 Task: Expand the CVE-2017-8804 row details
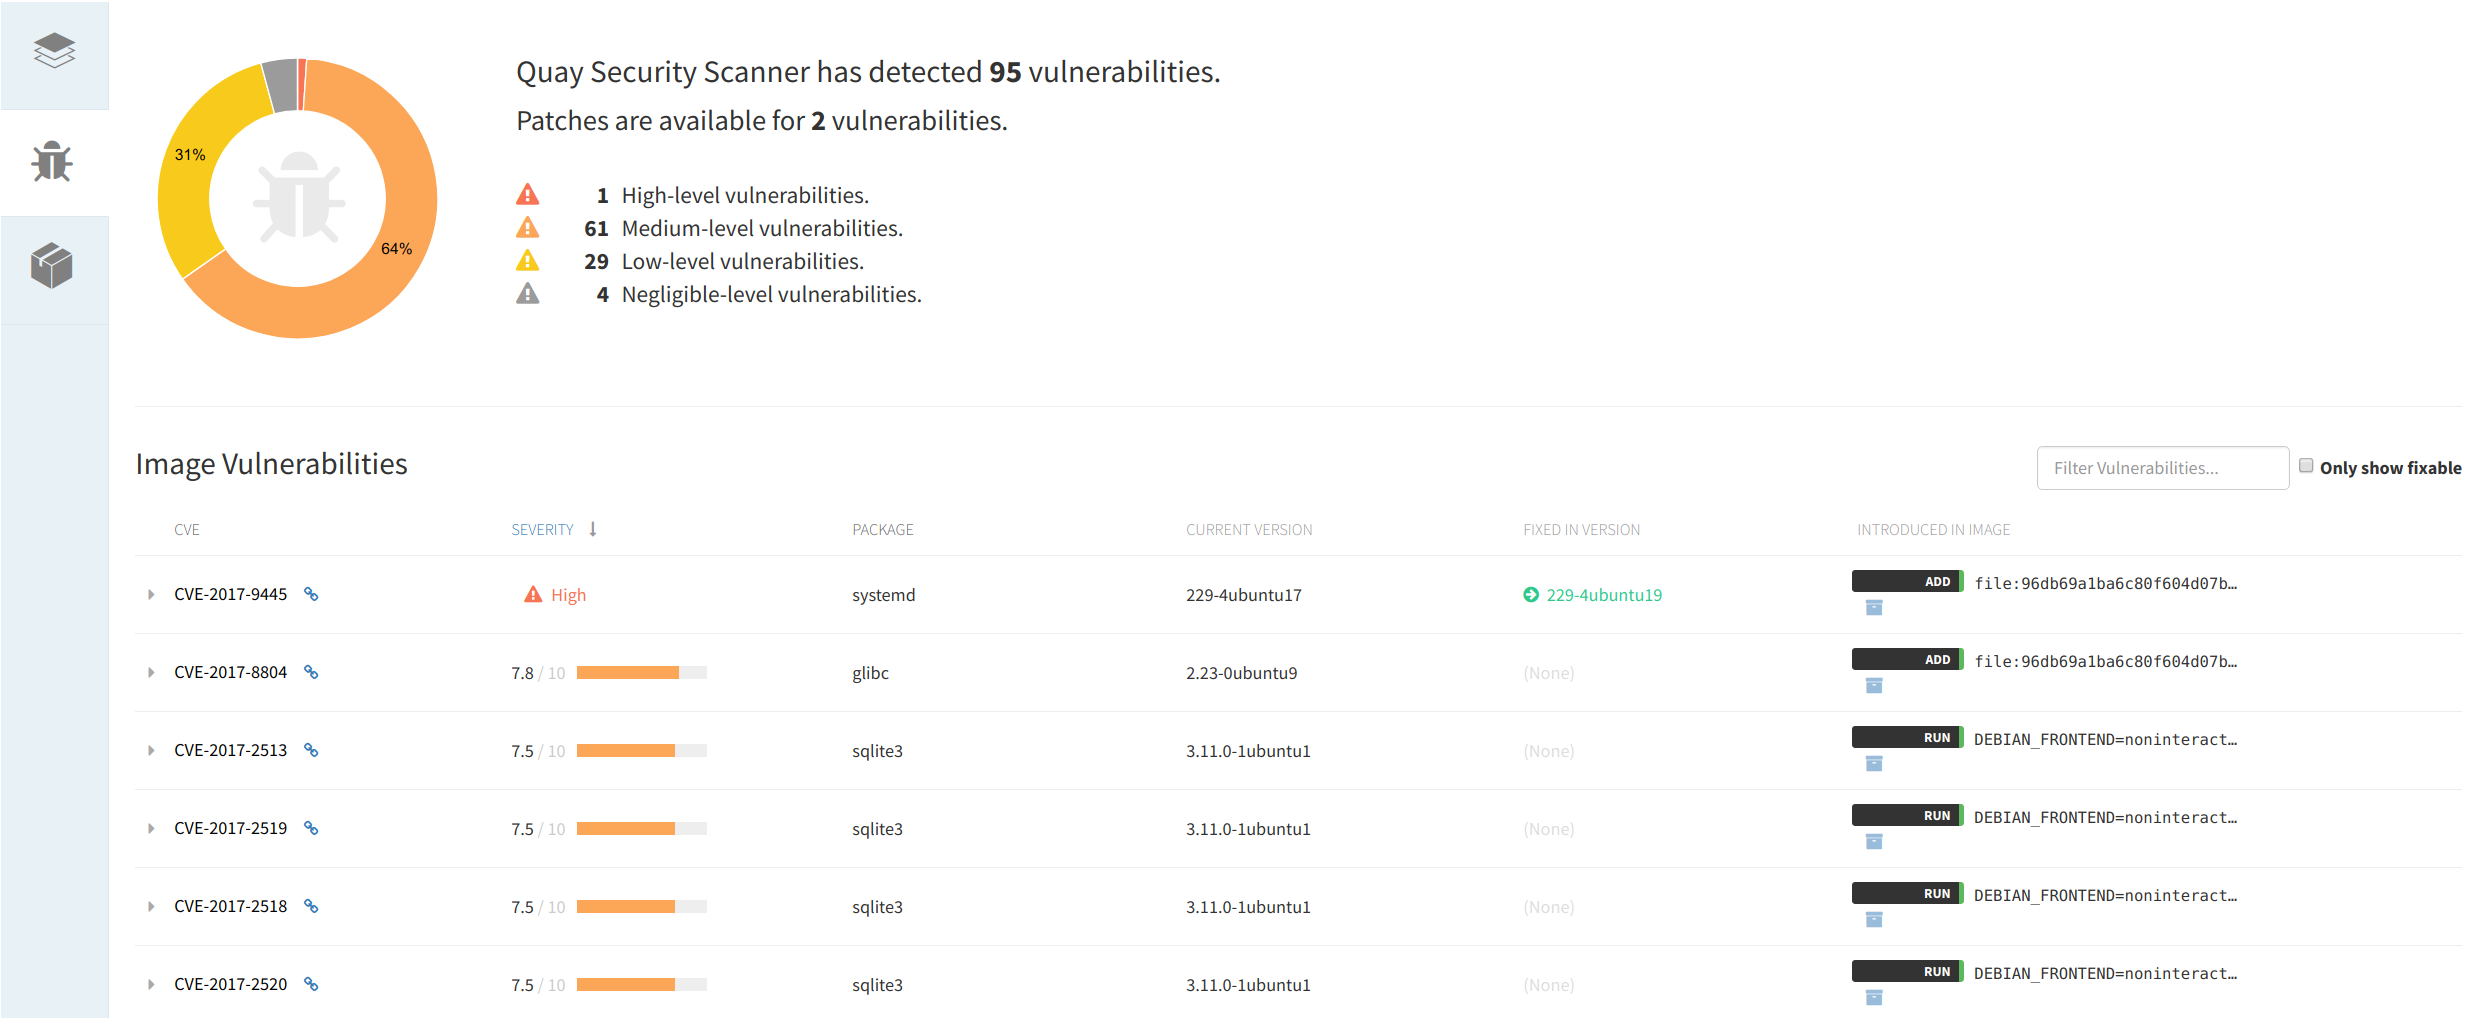(x=151, y=672)
